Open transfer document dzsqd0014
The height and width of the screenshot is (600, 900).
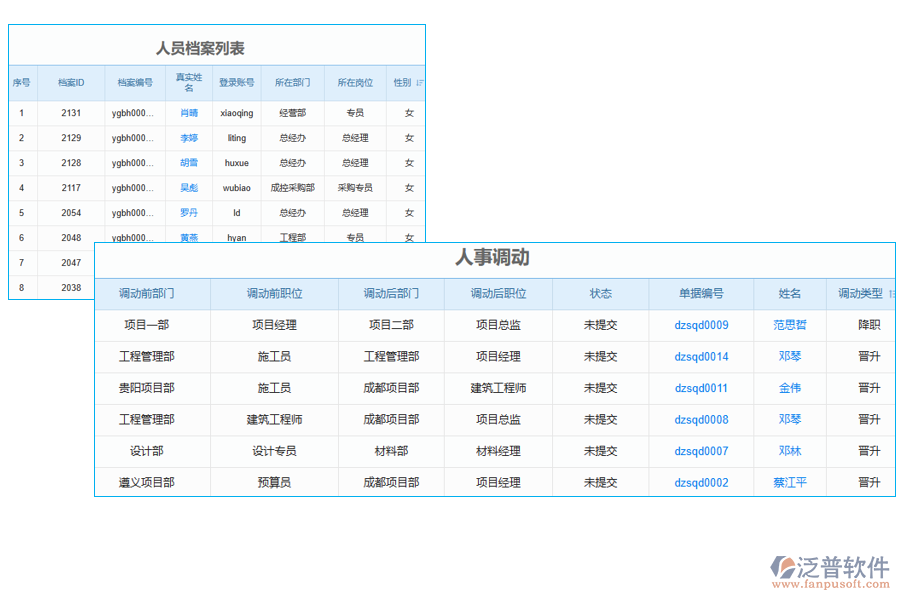pyautogui.click(x=701, y=356)
